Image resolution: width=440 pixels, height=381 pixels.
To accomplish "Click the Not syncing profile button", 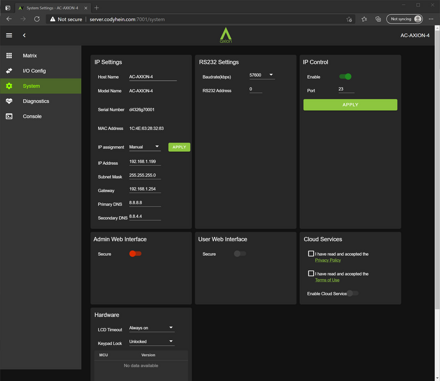I will point(404,19).
